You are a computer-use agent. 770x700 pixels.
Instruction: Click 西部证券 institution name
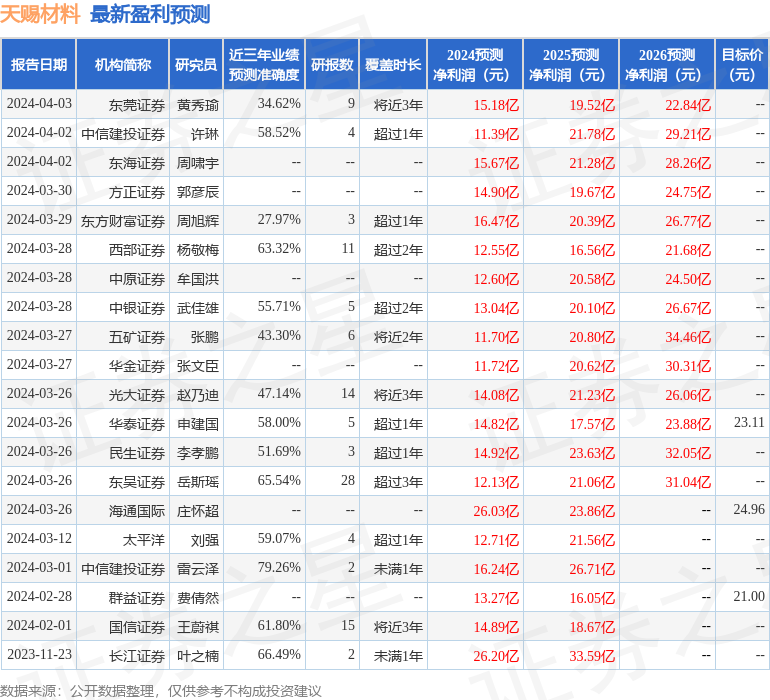(x=137, y=250)
